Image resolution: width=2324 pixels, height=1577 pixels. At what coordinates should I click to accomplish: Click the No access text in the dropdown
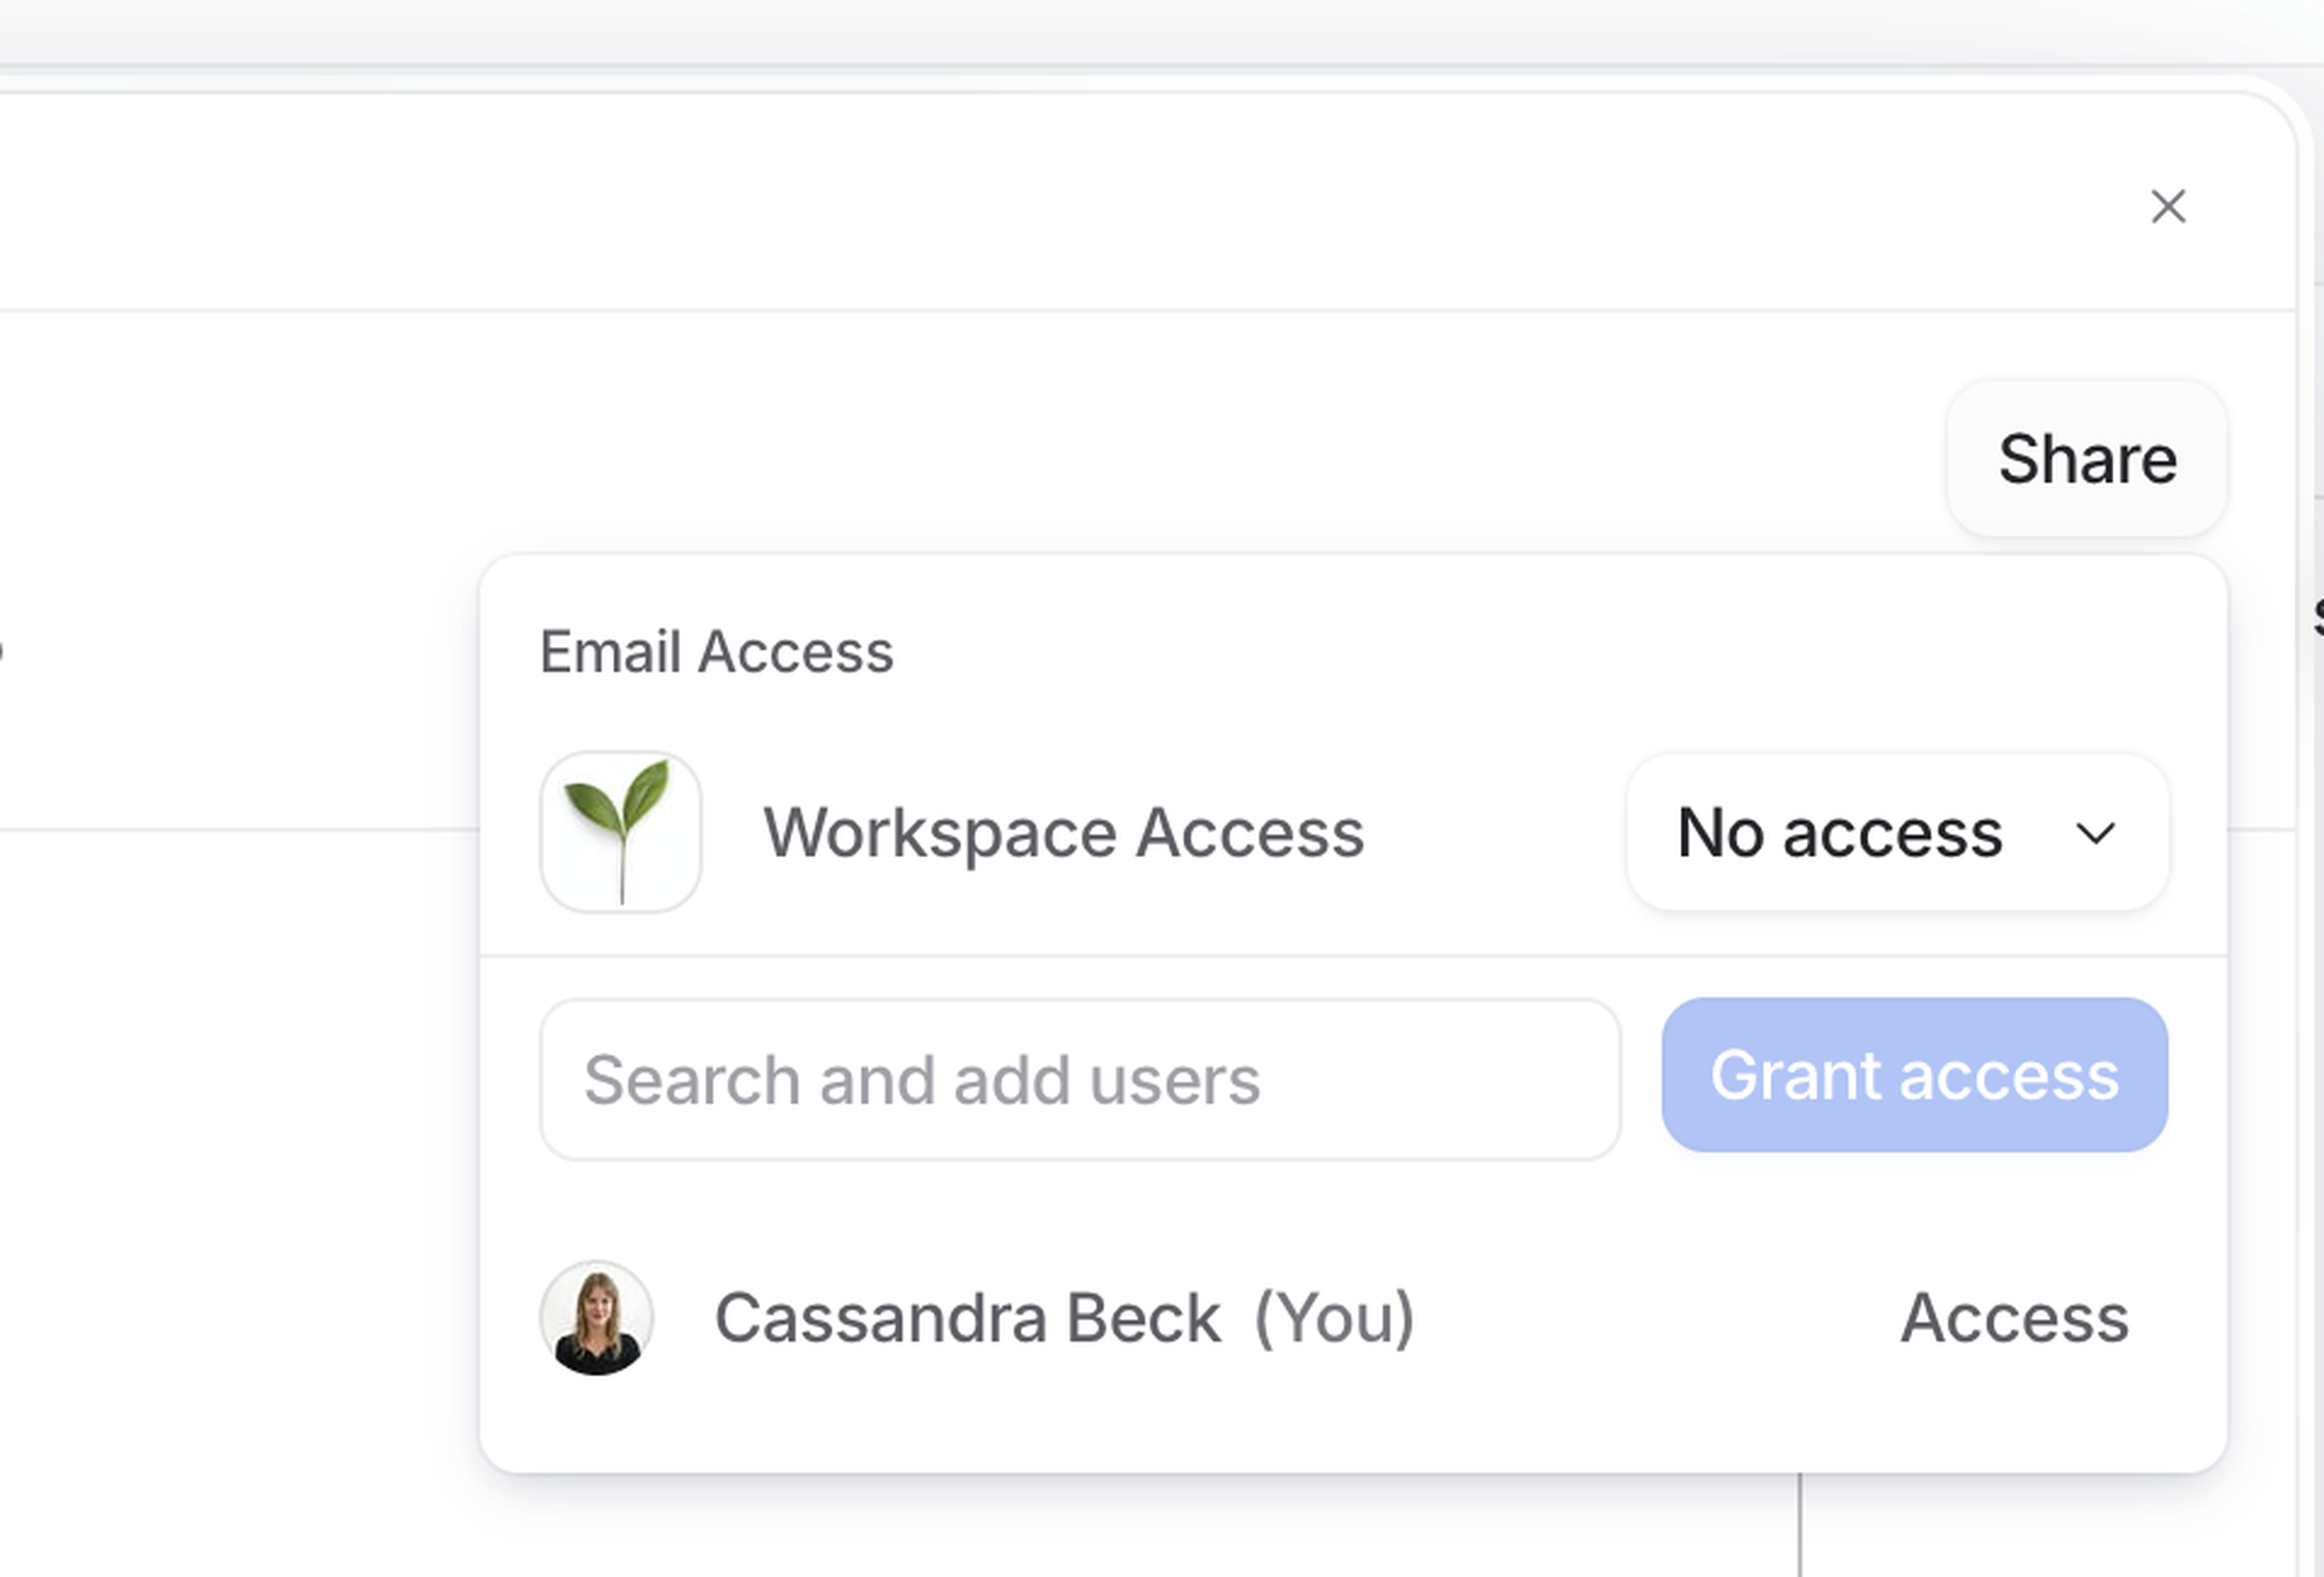[x=1839, y=832]
